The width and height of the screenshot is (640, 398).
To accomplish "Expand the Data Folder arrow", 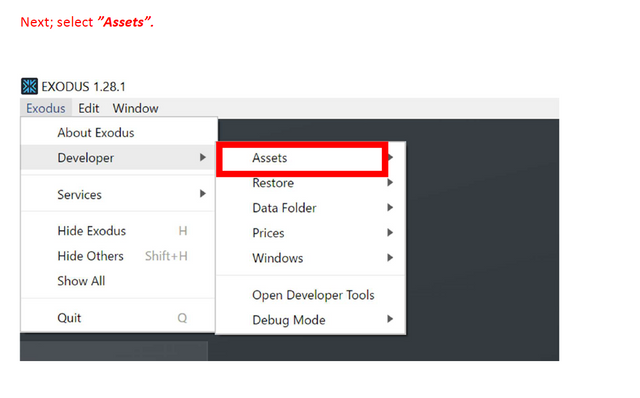I will tap(390, 207).
